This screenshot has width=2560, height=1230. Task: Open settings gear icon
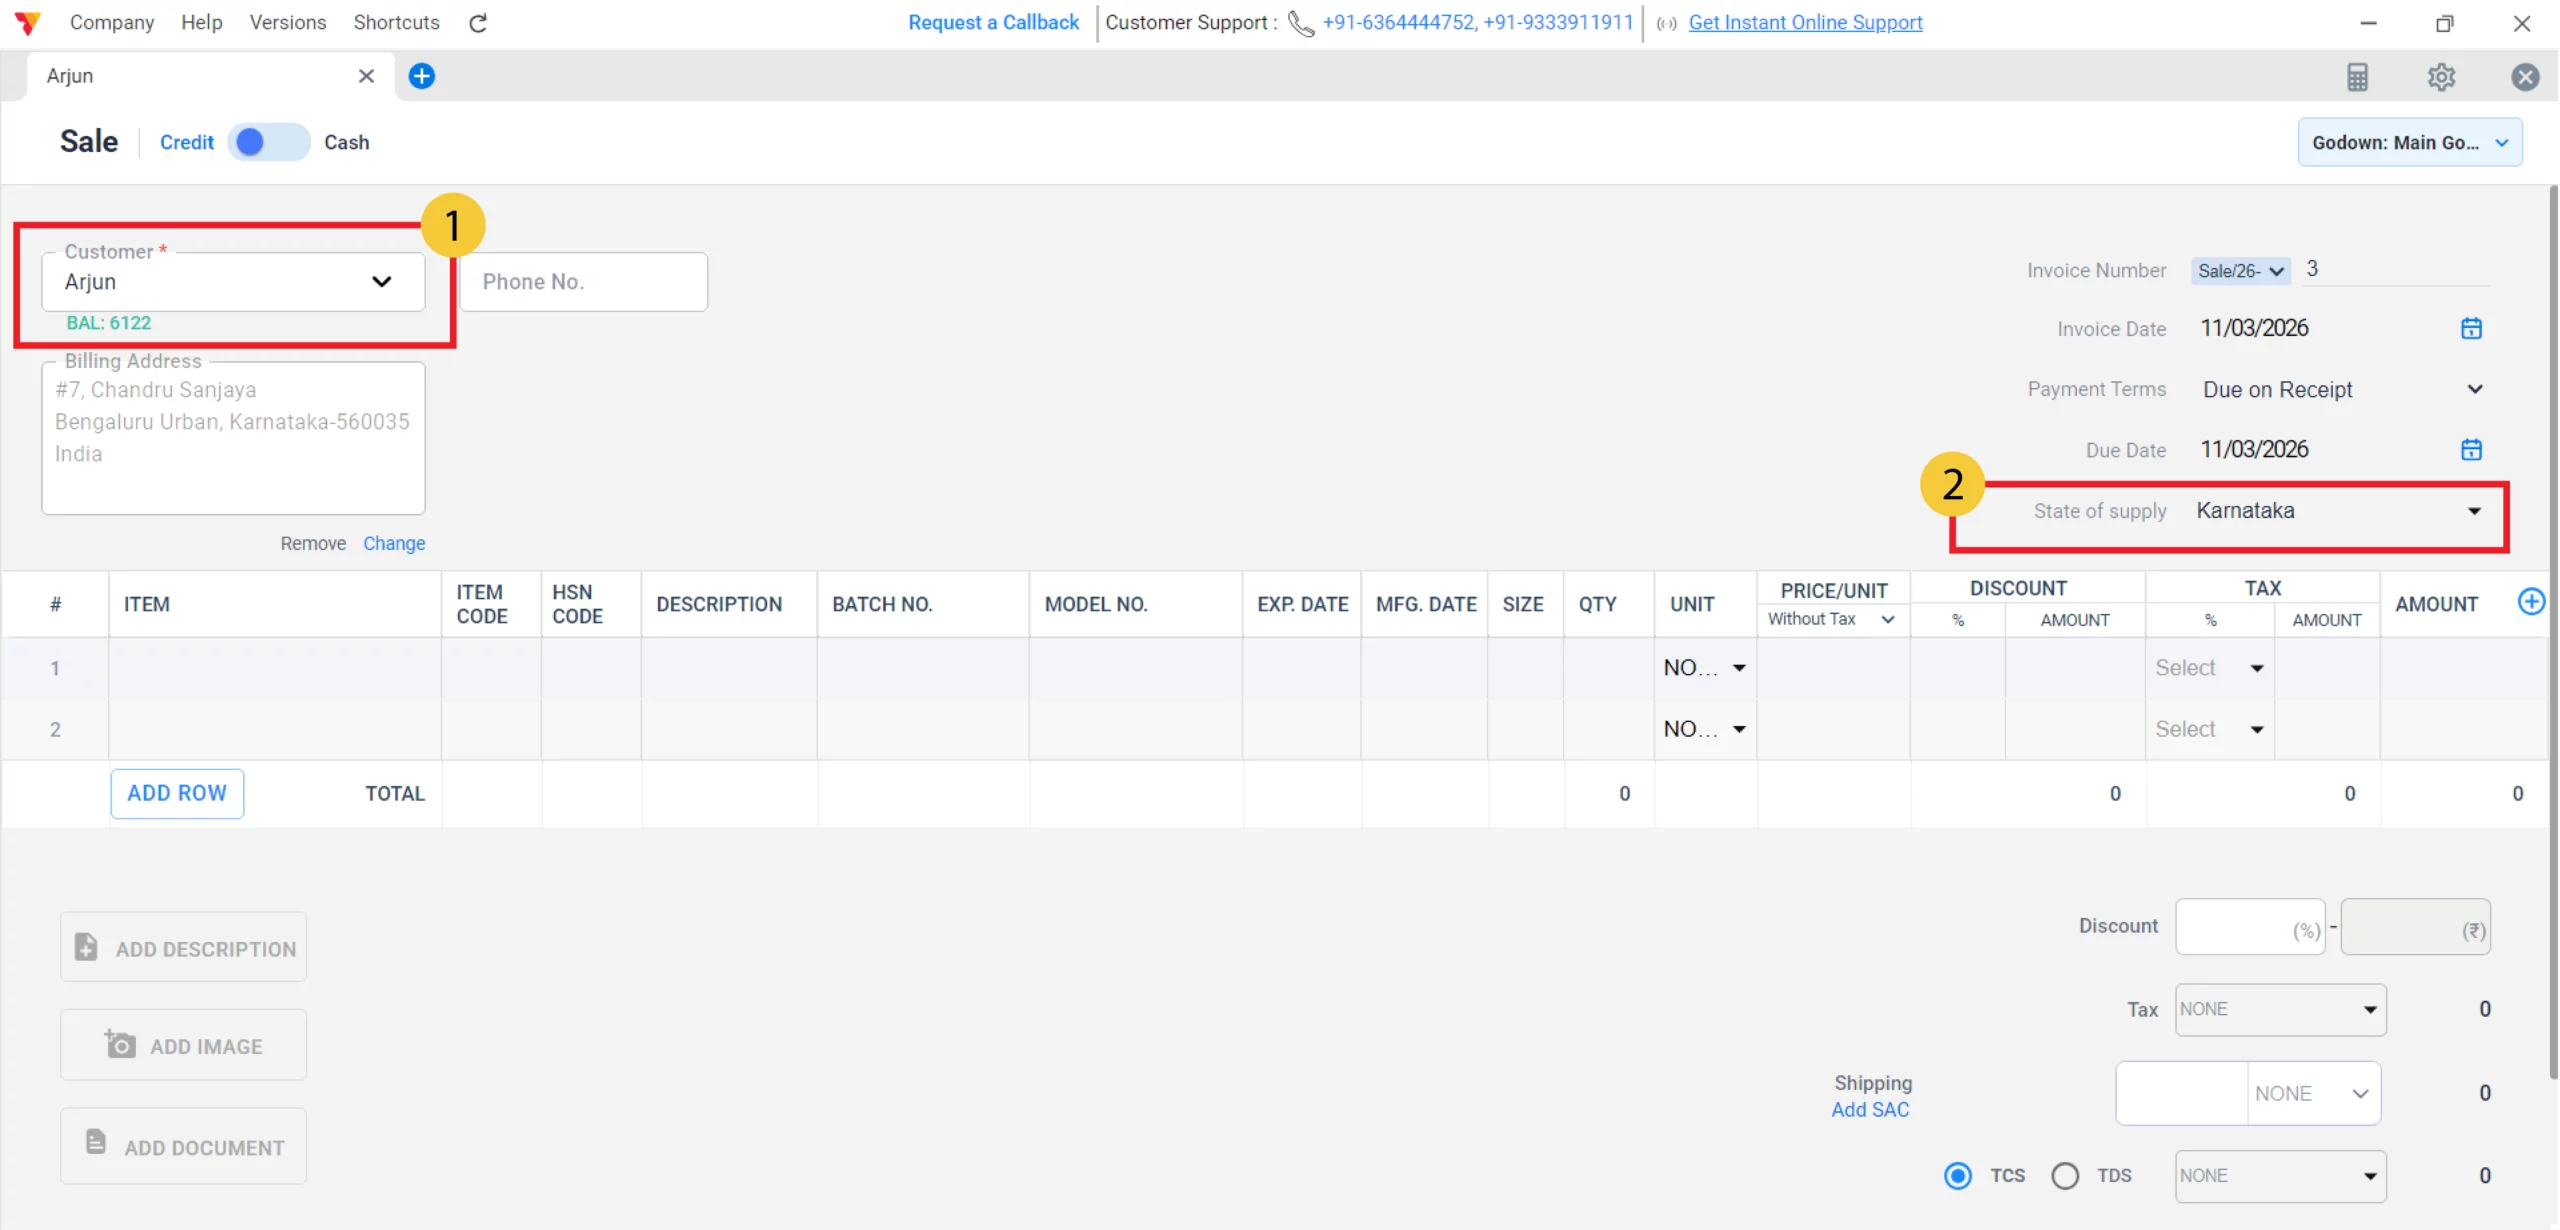tap(2441, 77)
